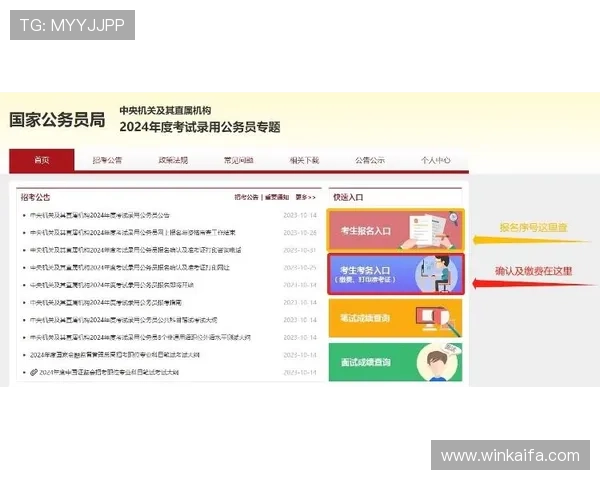Open the 准考证打印网址 announcement dated 2023-10-25
Screen dimensions: 600x480
pyautogui.click(x=130, y=267)
